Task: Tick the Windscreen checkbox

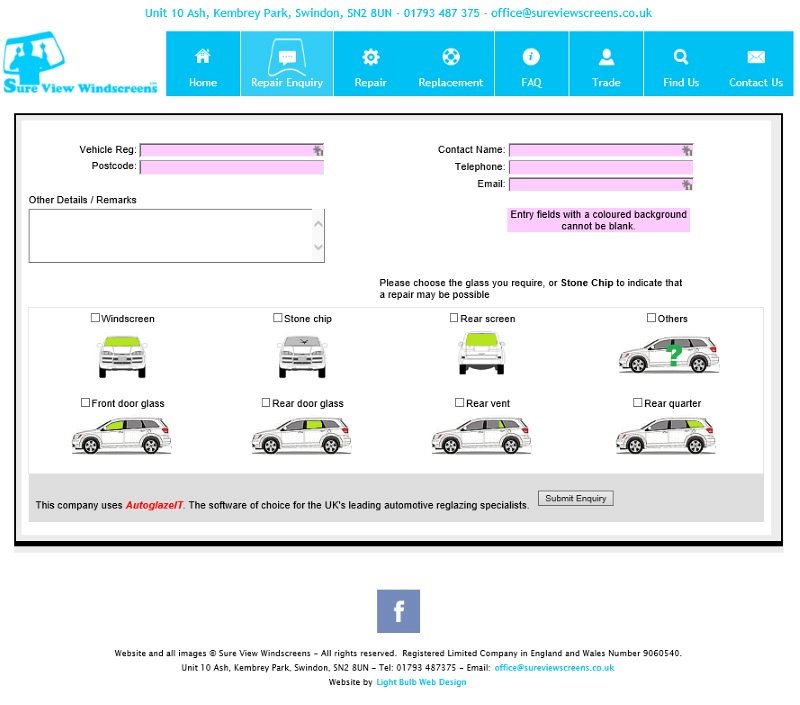Action: pyautogui.click(x=96, y=318)
